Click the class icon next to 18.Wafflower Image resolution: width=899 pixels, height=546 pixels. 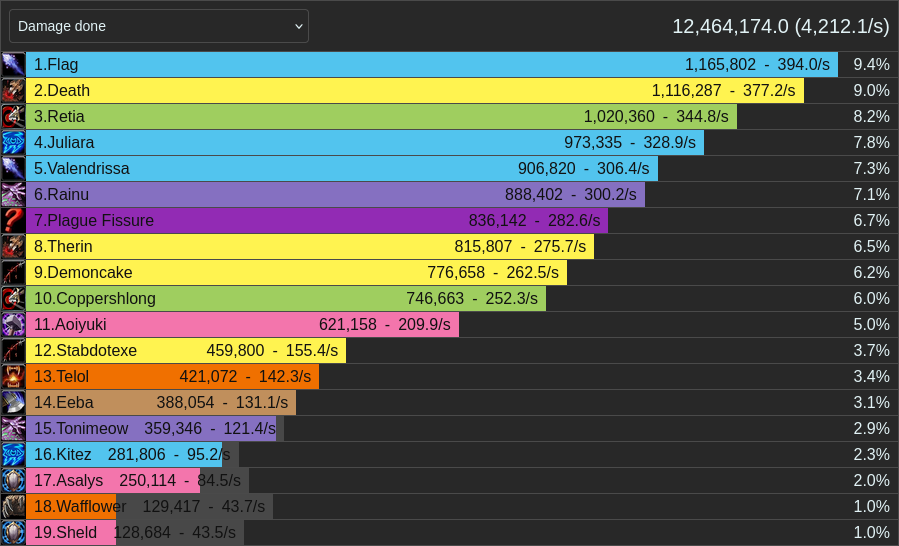[13, 506]
